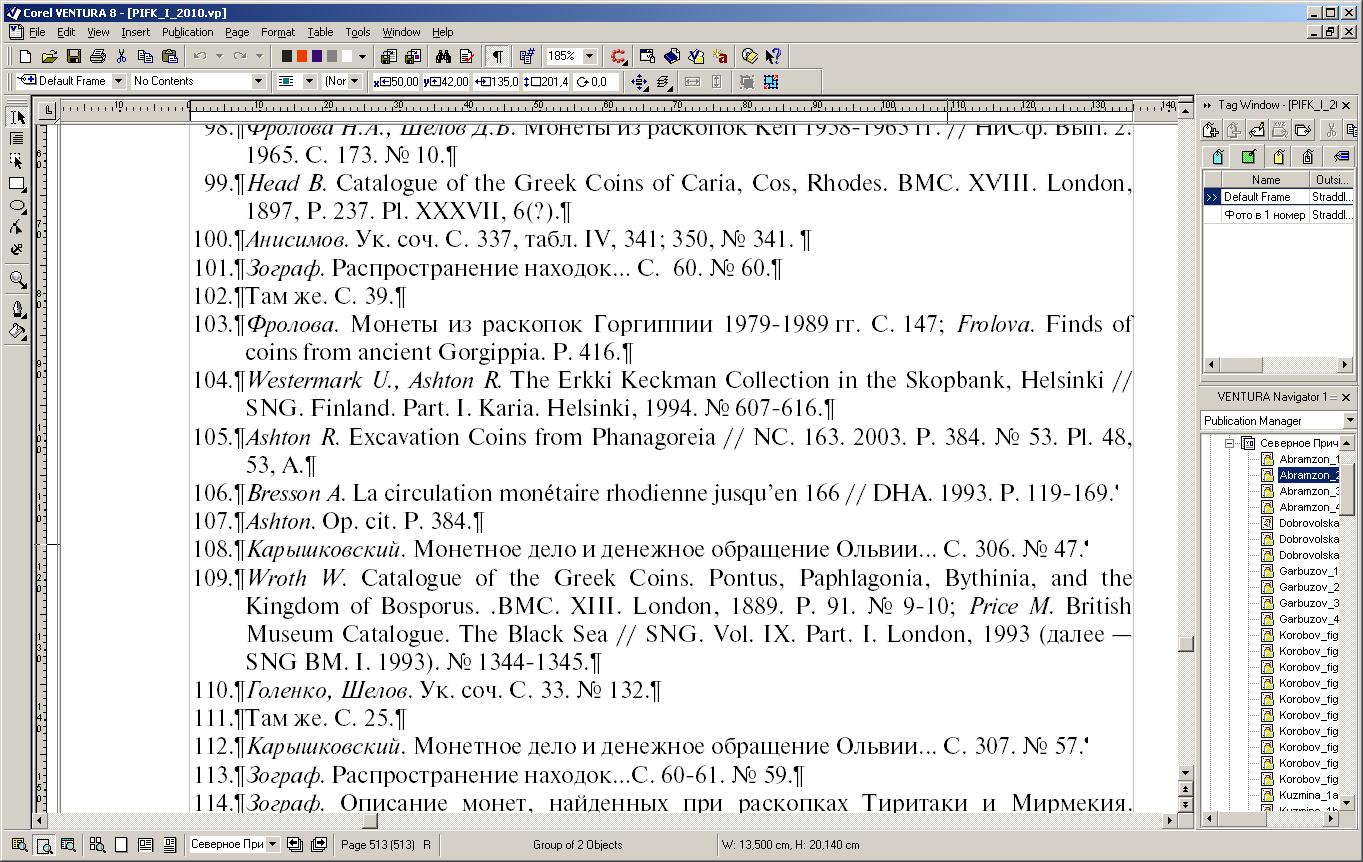Select Default Frame row in tag list
The height and width of the screenshot is (862, 1363).
coord(1279,197)
